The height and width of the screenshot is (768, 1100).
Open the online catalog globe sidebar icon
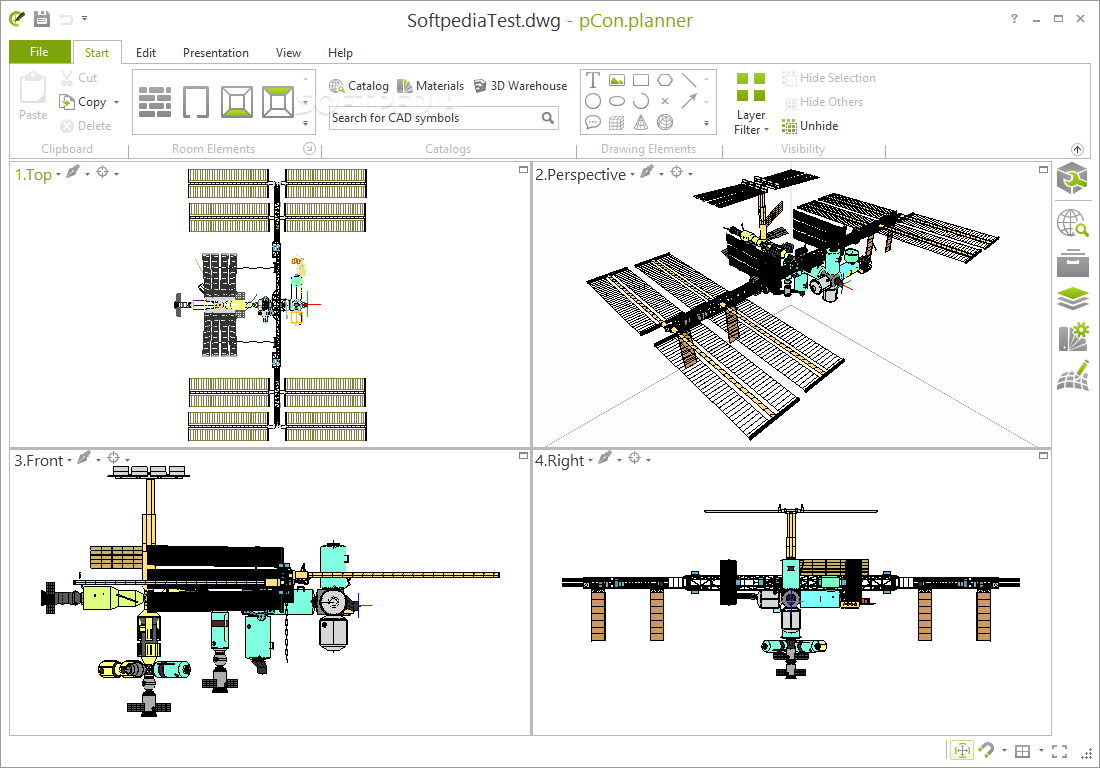click(x=1073, y=223)
